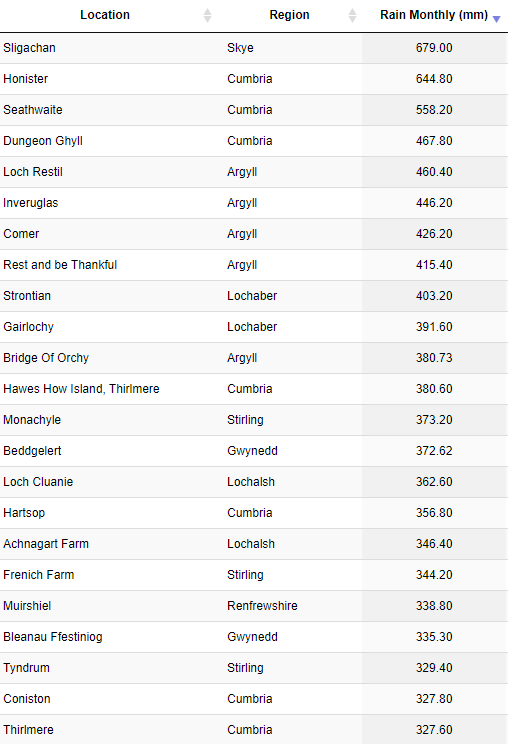Toggle Rain Monthly descending sort arrow

pos(496,19)
